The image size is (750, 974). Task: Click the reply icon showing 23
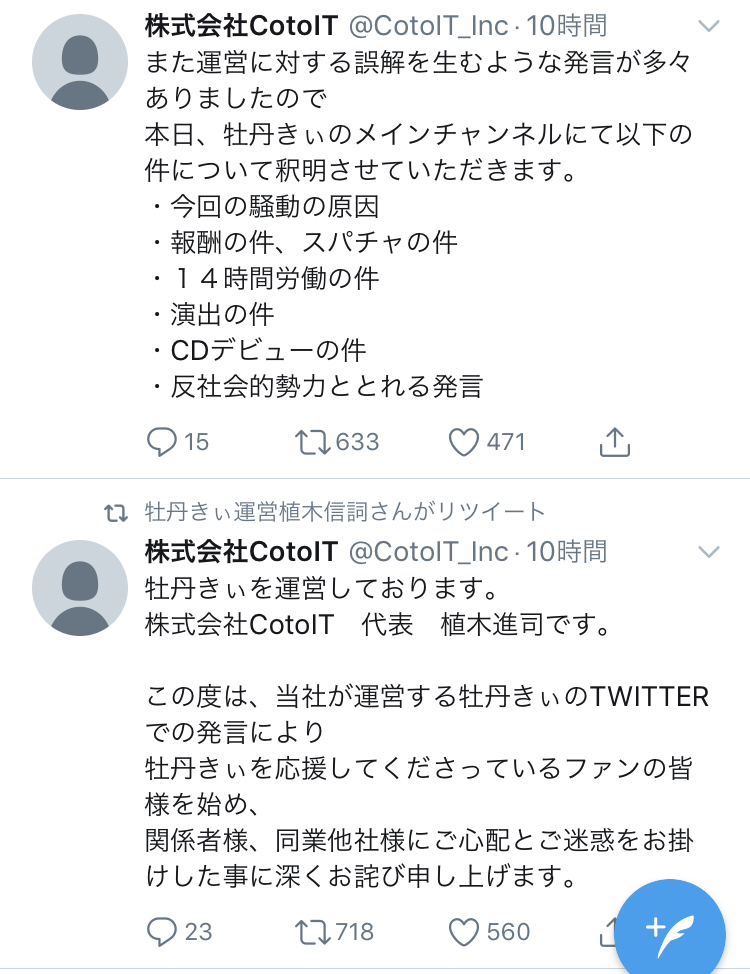pos(162,930)
